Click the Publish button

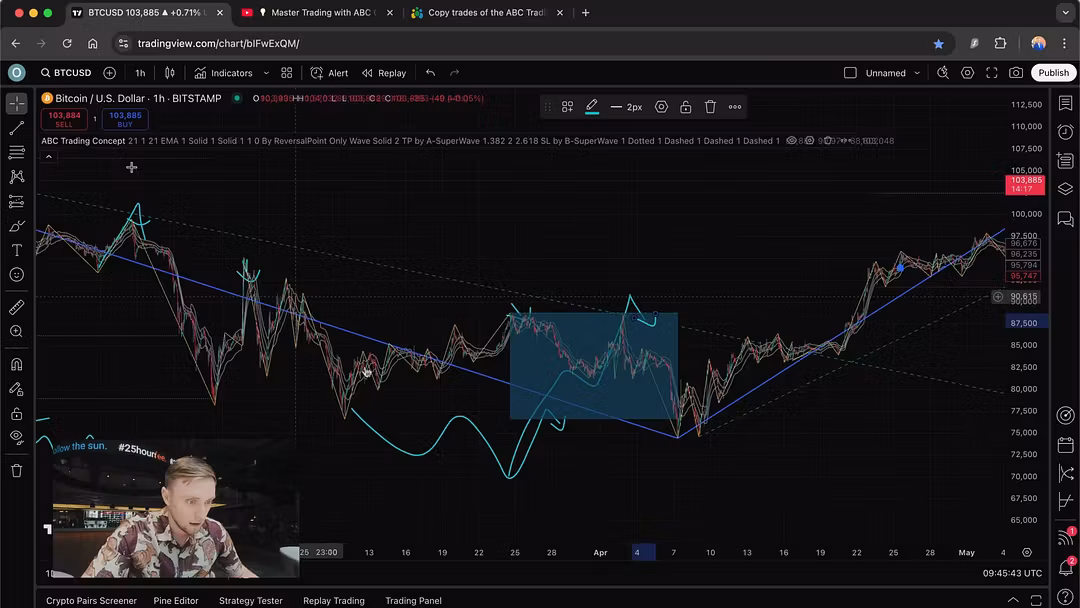pyautogui.click(x=1053, y=73)
